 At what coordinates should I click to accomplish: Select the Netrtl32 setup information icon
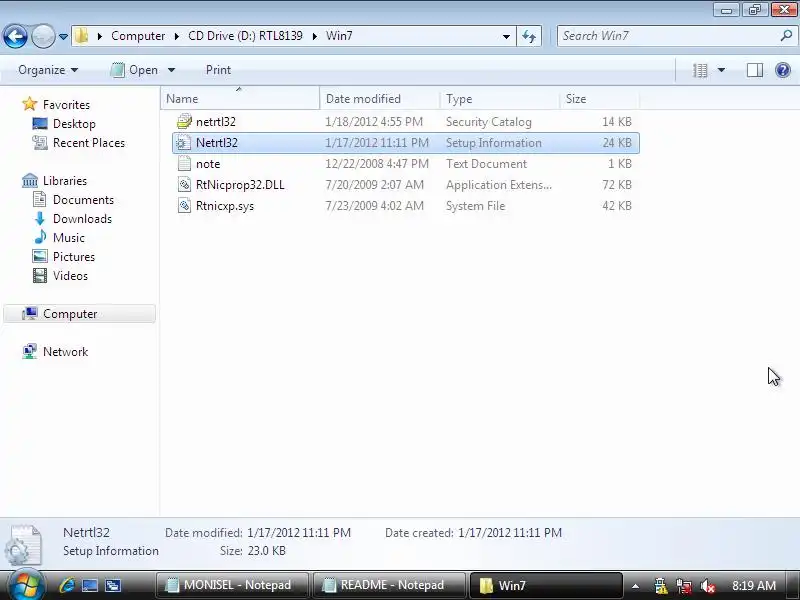(184, 143)
